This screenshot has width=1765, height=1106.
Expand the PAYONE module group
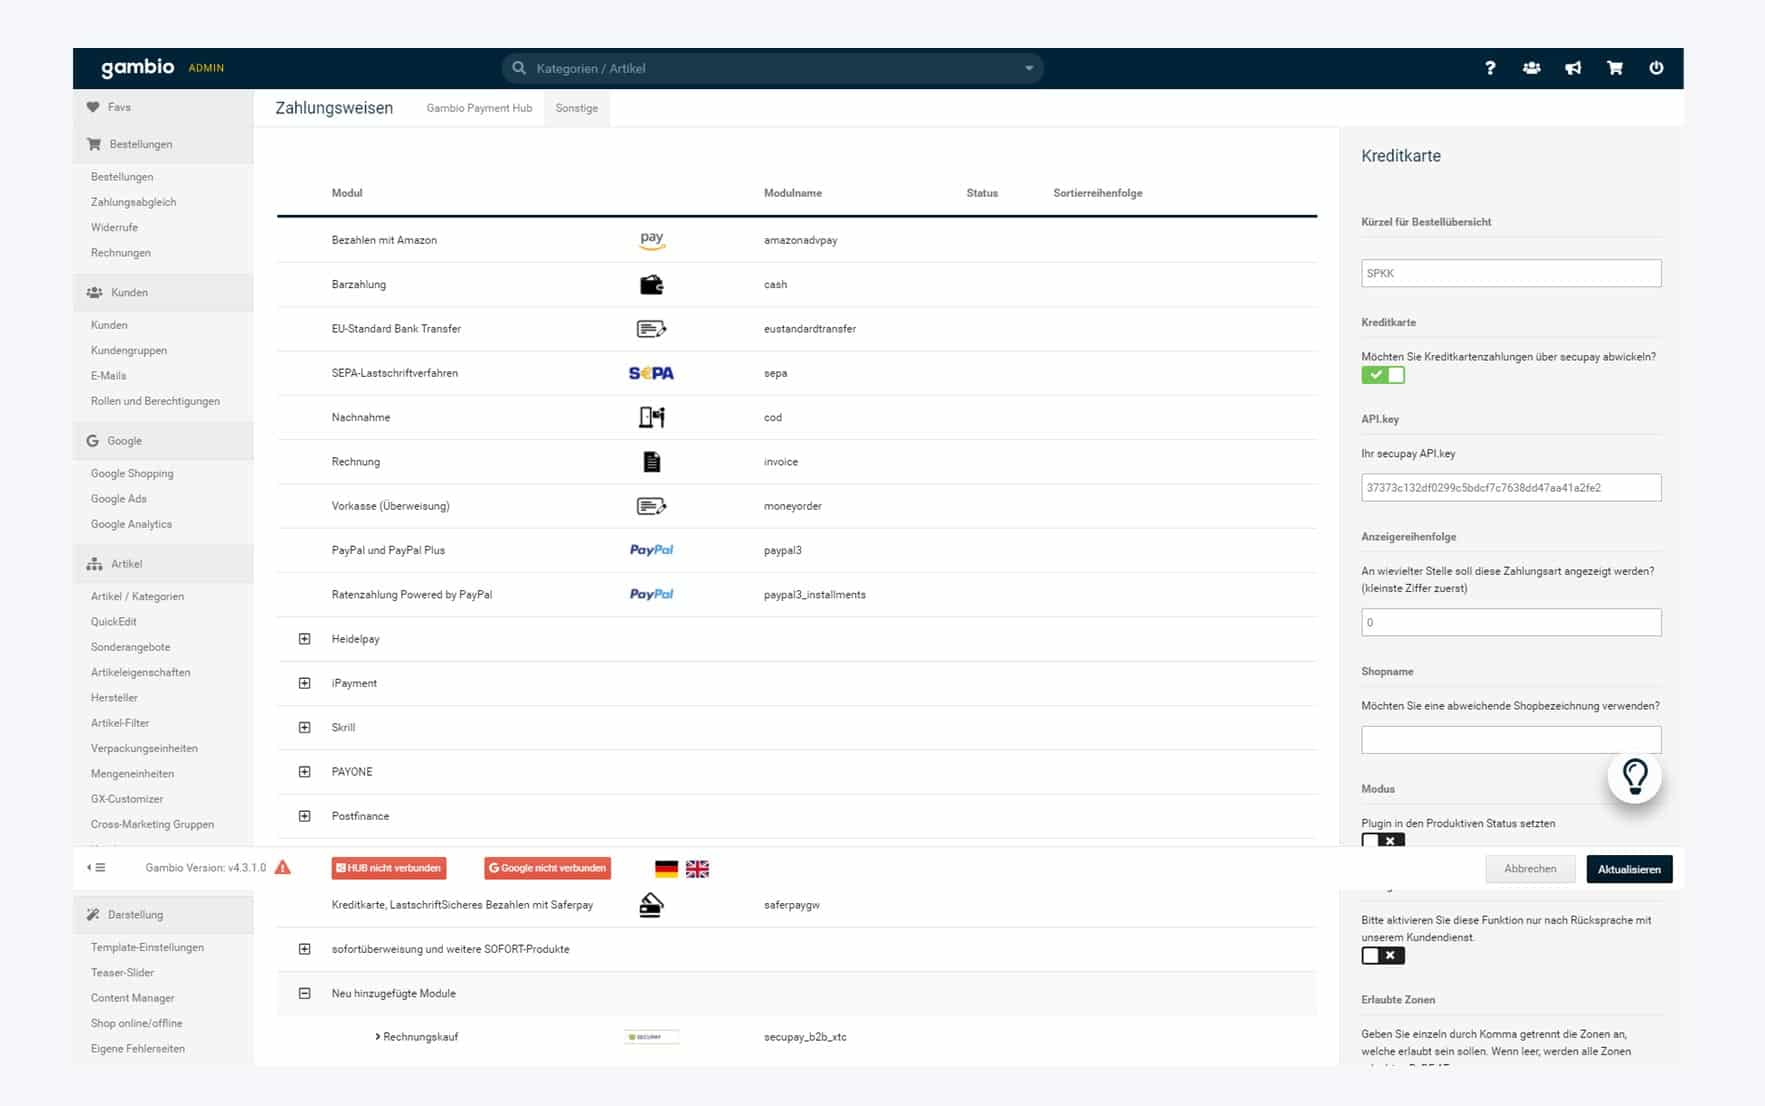point(304,771)
